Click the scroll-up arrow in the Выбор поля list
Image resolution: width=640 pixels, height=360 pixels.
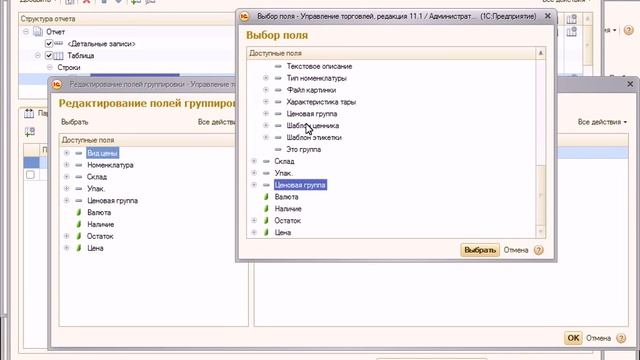point(541,53)
